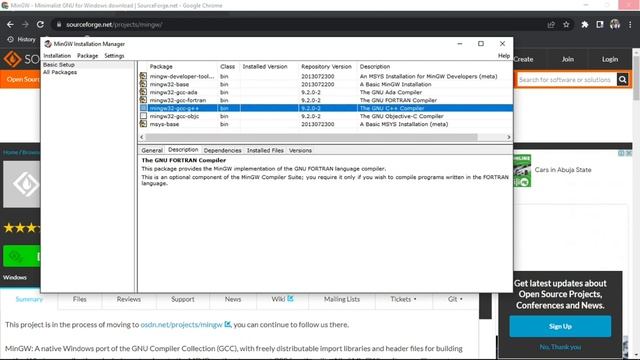Select All Packages in the left pane
The height and width of the screenshot is (360, 640).
pyautogui.click(x=60, y=72)
